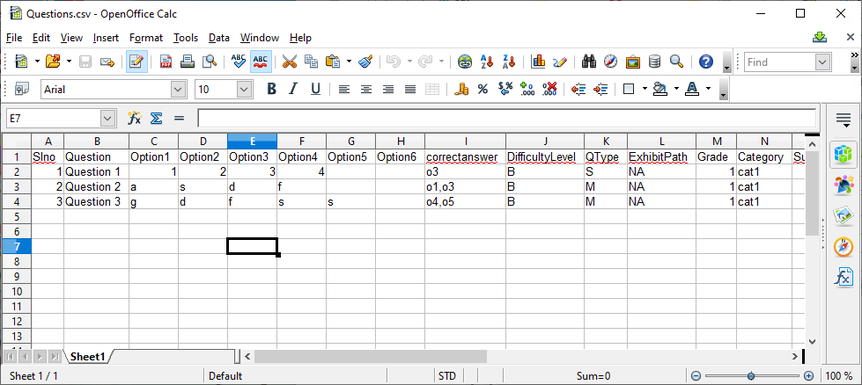Increase indent icon

tap(600, 89)
